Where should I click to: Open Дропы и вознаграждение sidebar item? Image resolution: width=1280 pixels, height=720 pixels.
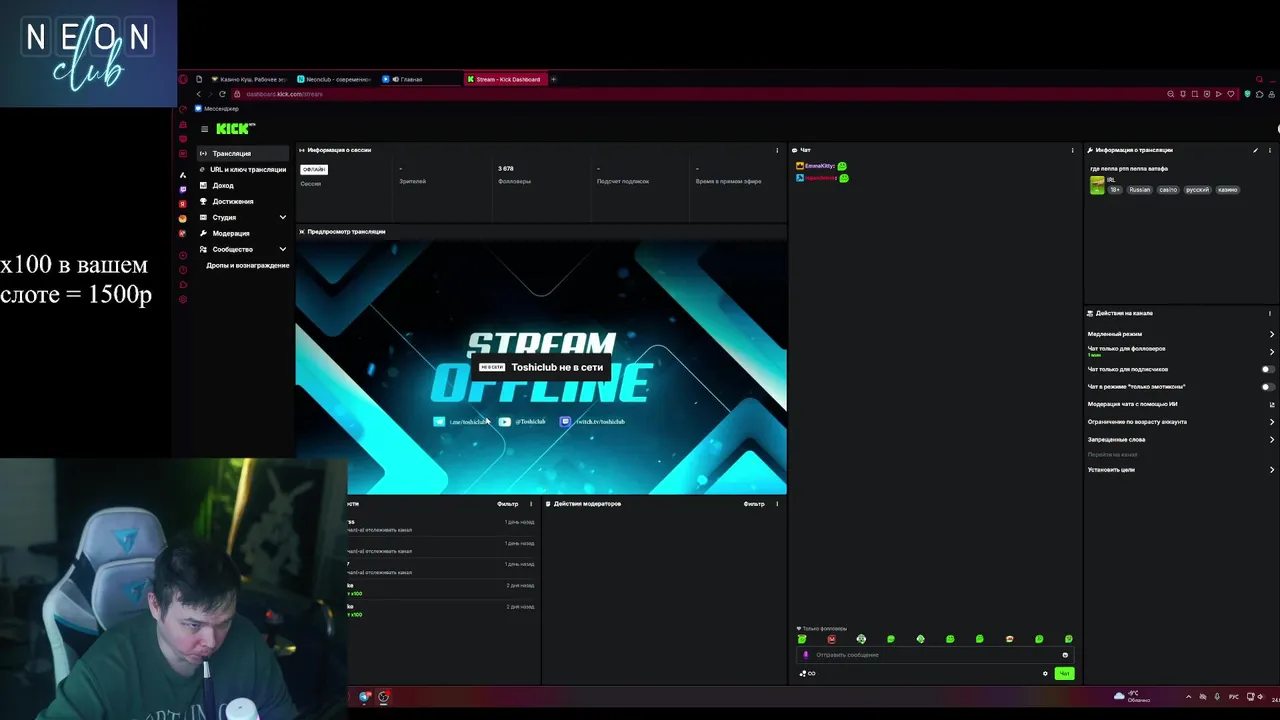[x=247, y=265]
